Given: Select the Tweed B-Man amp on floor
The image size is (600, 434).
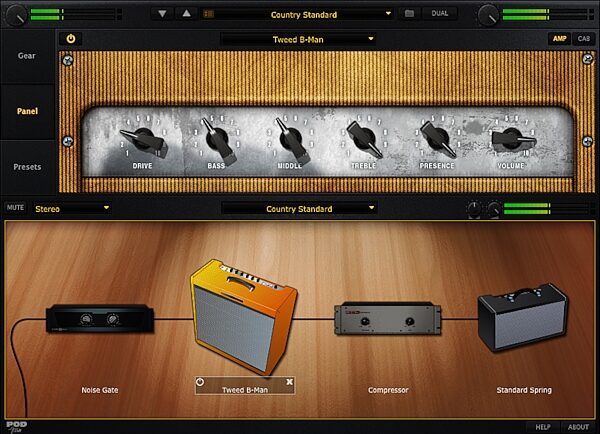Looking at the screenshot, I should 243,317.
